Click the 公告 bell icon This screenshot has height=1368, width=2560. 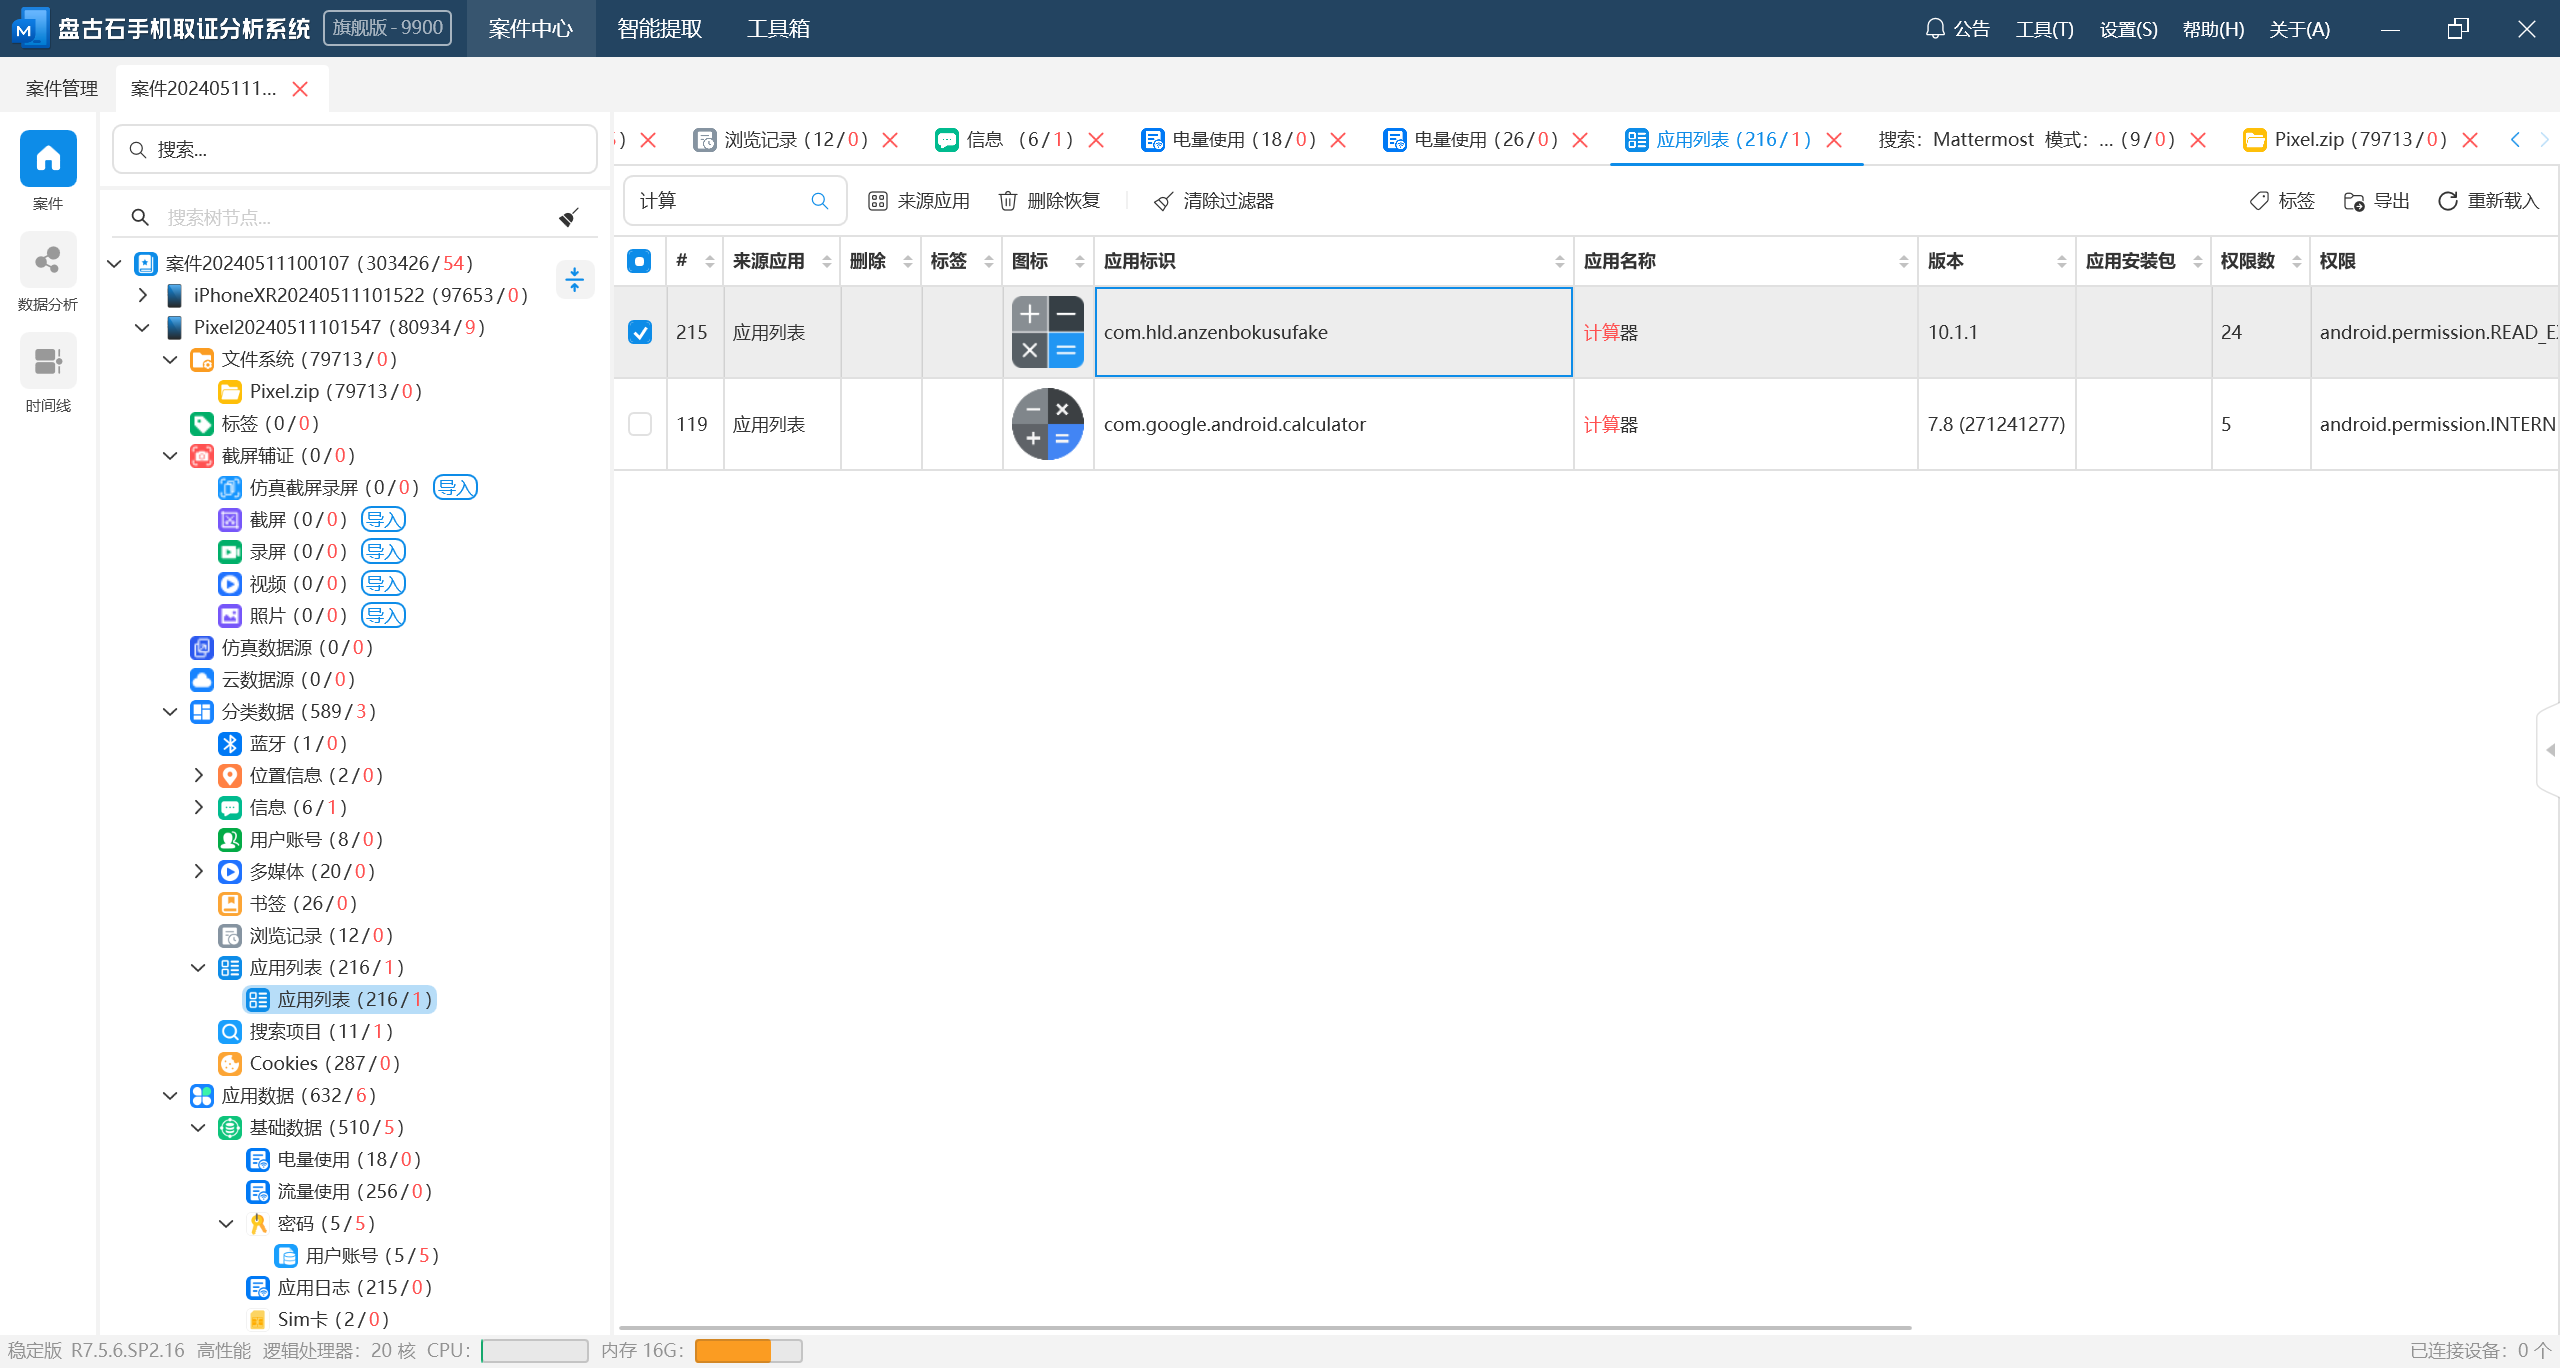[x=1935, y=29]
